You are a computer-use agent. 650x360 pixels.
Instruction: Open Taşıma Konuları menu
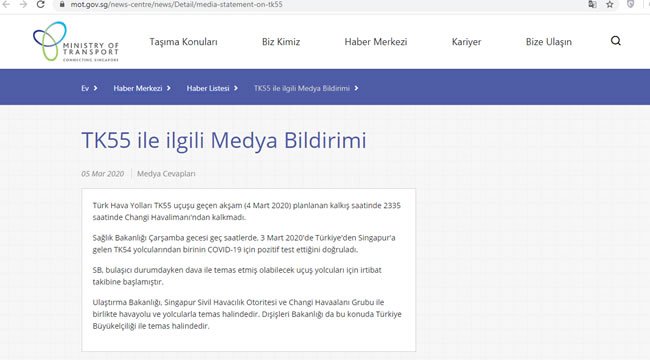[x=183, y=42]
